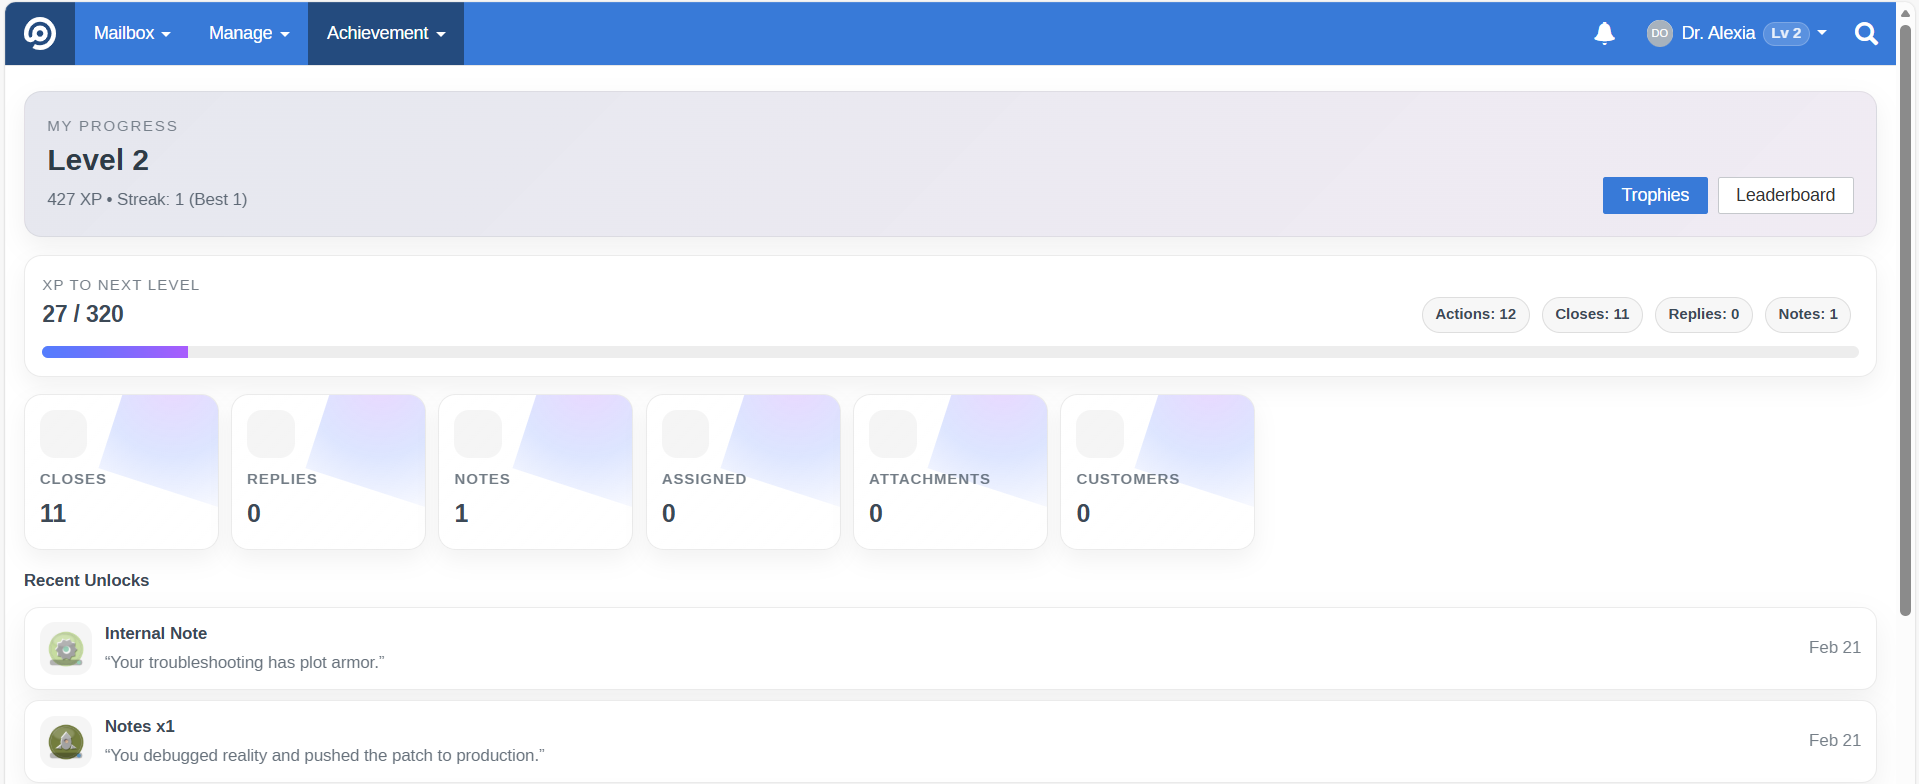Click the 27 / 320 XP value

click(x=83, y=314)
